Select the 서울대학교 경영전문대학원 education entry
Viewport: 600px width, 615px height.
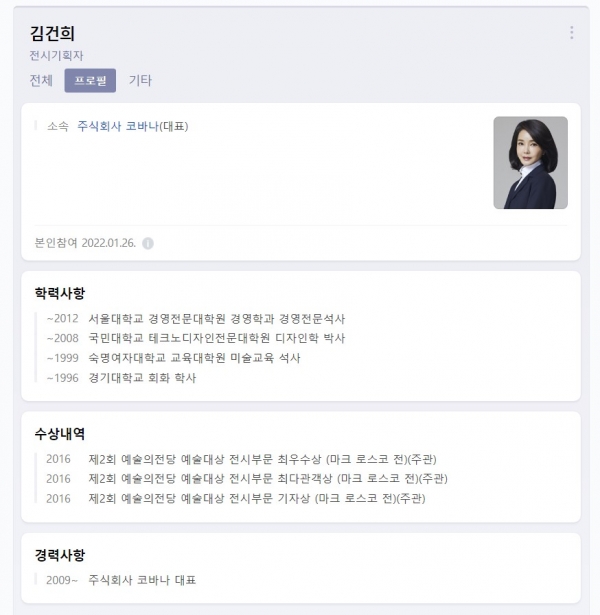click(x=196, y=318)
